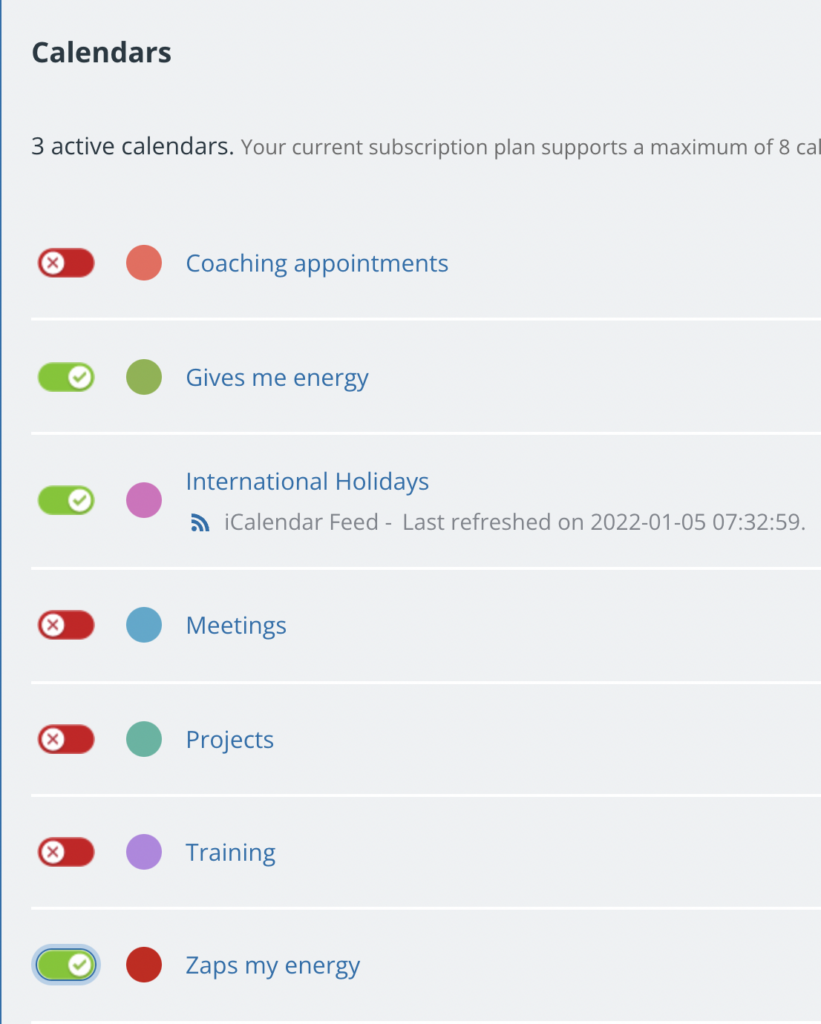Click the blue color circle for Meetings
The width and height of the screenshot is (821, 1024).
click(143, 624)
